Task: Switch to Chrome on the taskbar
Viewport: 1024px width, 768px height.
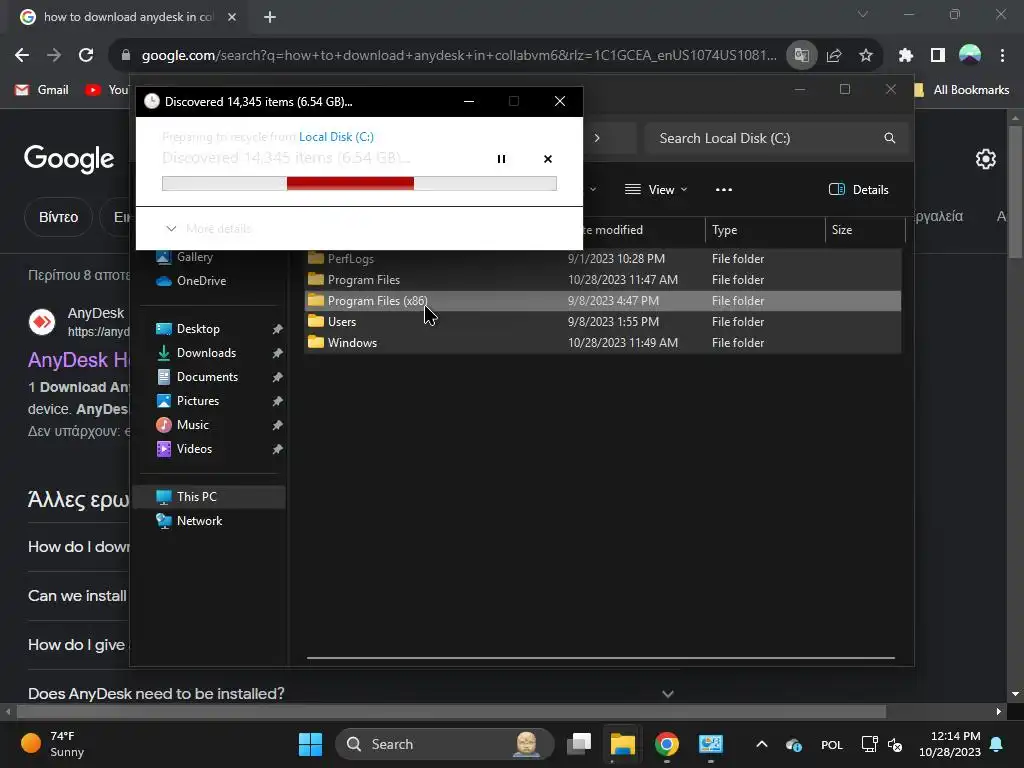Action: (x=666, y=744)
